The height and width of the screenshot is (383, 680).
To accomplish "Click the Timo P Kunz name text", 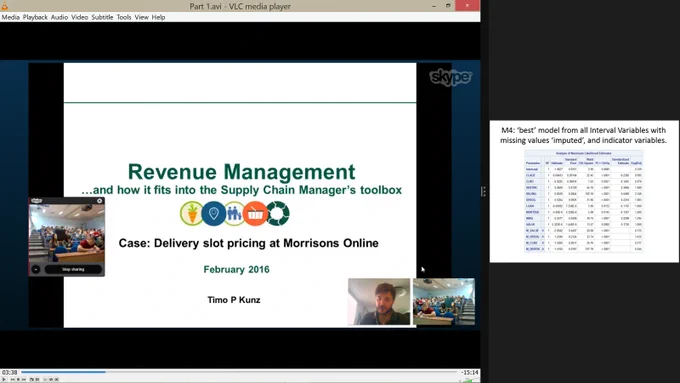I will point(234,300).
